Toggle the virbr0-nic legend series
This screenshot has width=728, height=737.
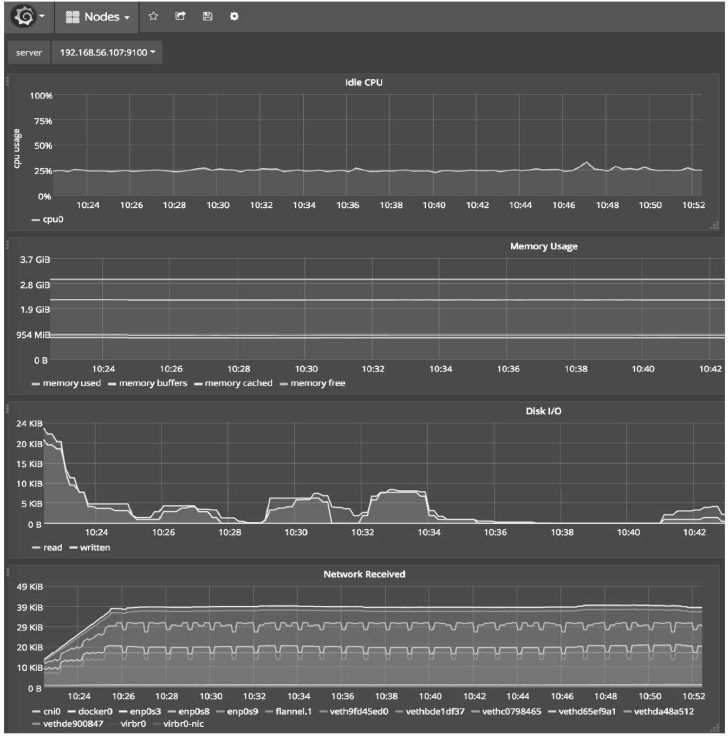point(179,724)
